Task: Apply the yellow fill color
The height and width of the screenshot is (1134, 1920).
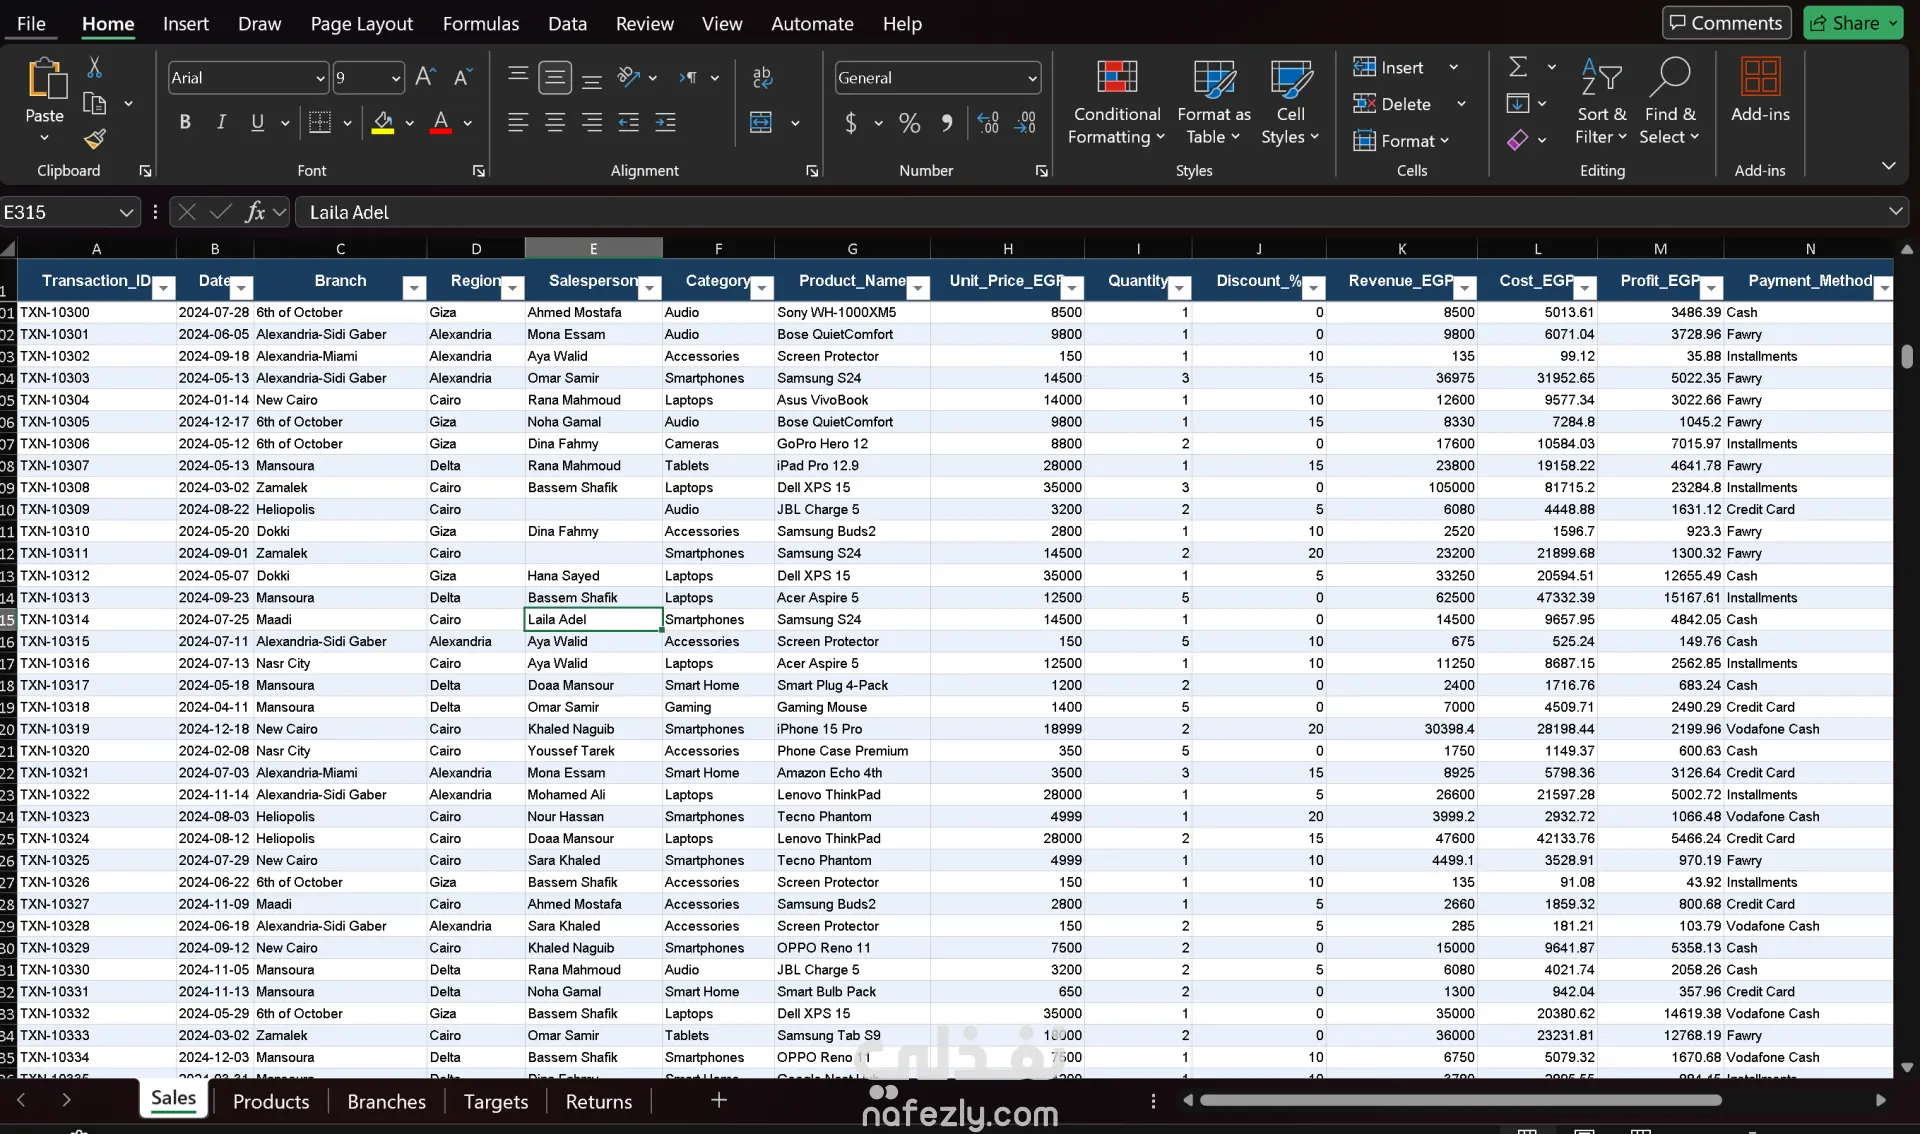Action: tap(382, 122)
